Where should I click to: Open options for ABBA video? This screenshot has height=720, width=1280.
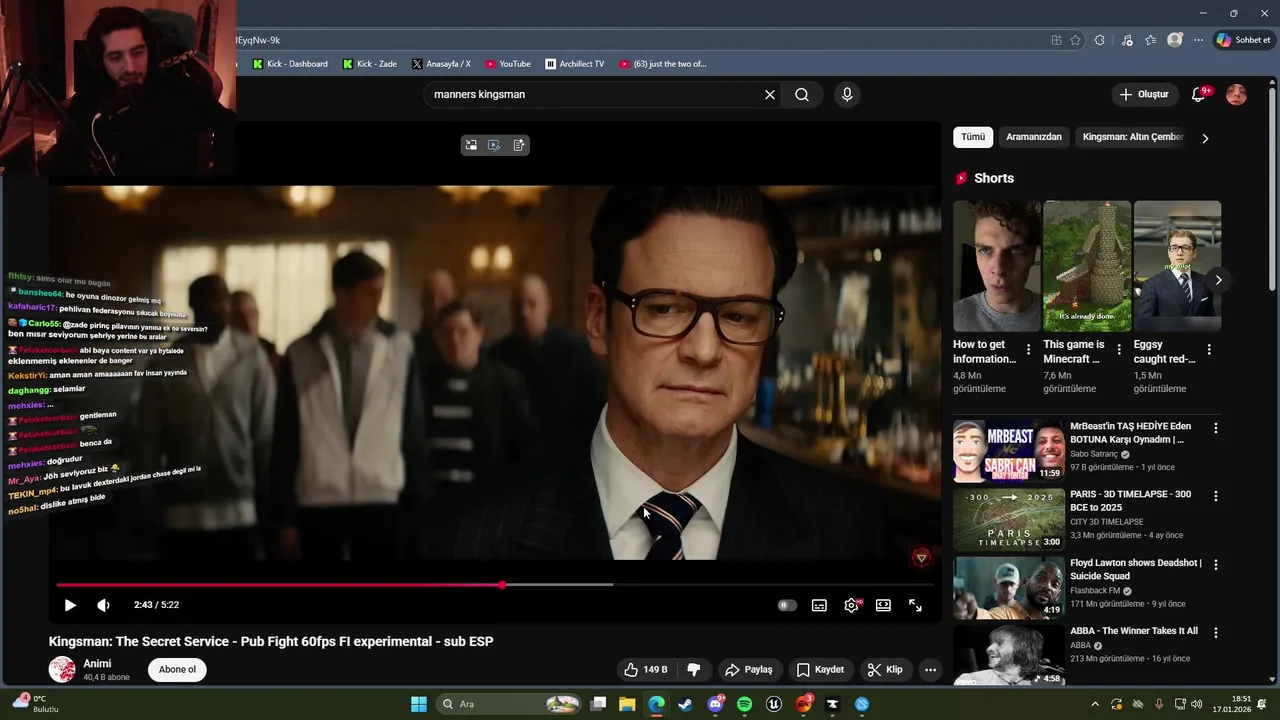pyautogui.click(x=1216, y=633)
